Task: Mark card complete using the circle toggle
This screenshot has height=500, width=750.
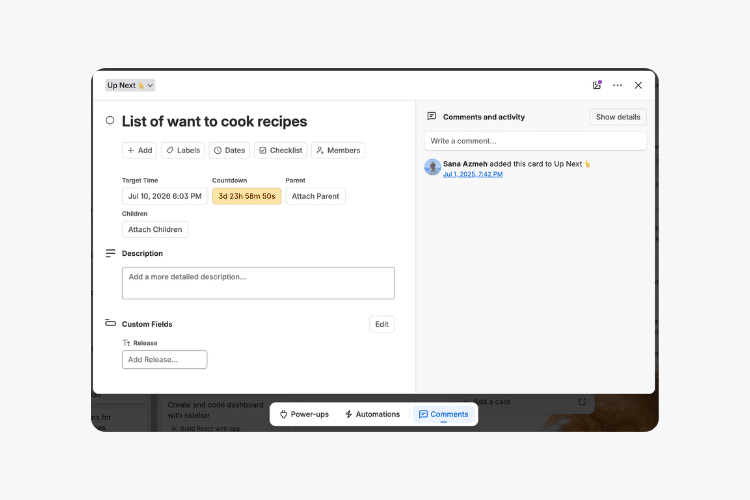Action: click(x=110, y=120)
